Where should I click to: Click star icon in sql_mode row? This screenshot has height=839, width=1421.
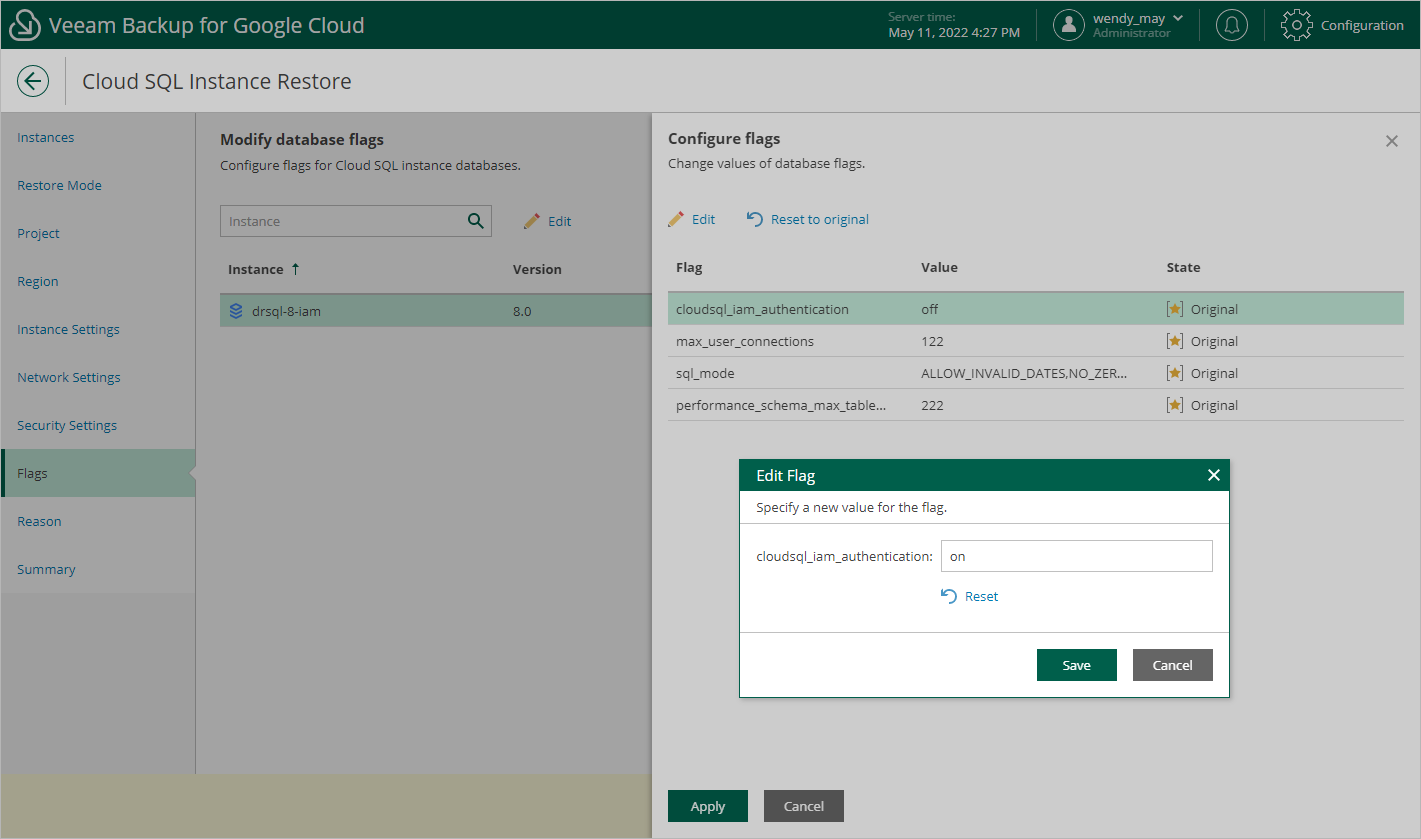[x=1175, y=373]
